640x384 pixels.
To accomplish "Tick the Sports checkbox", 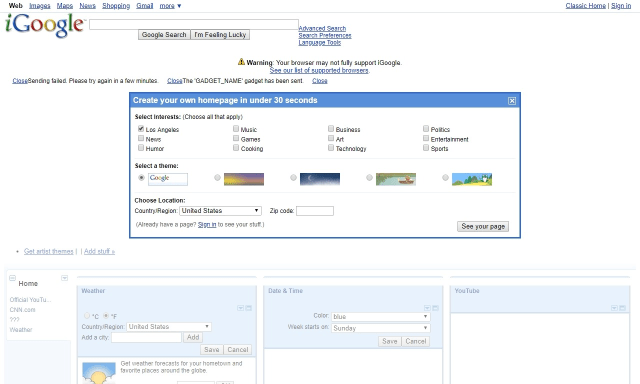I will [x=426, y=148].
